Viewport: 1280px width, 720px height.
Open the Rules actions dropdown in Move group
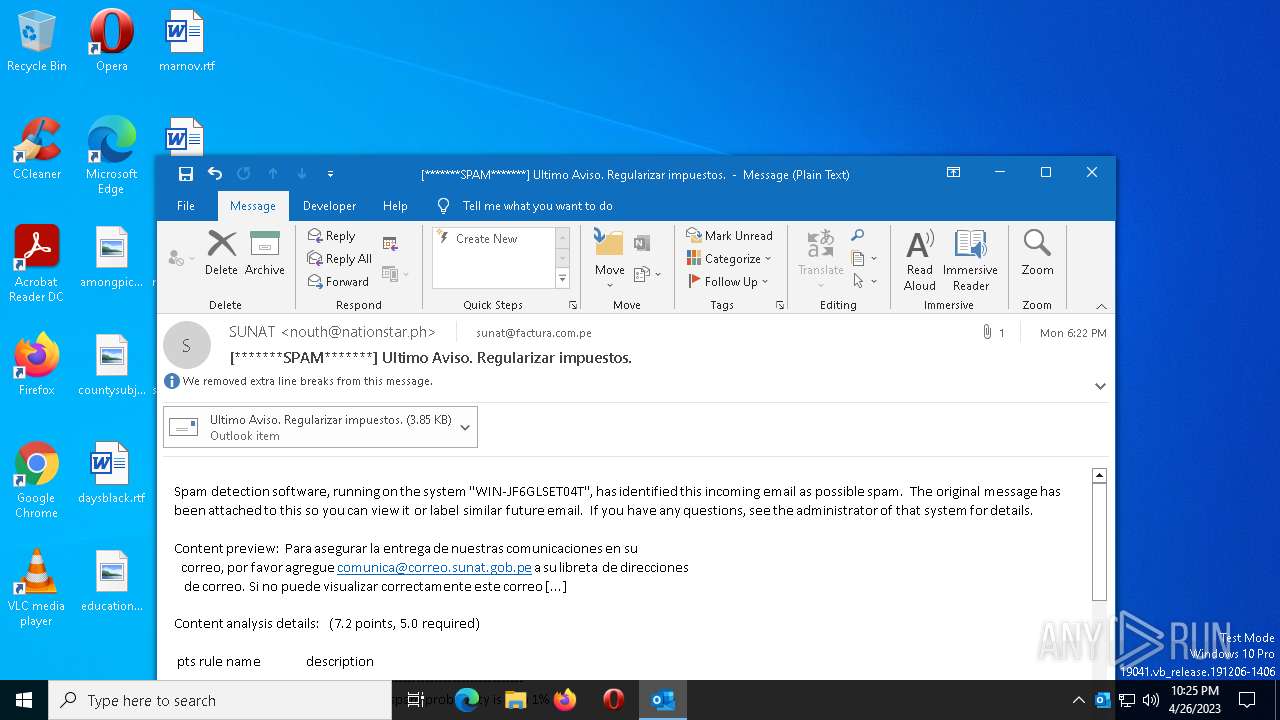pos(647,274)
